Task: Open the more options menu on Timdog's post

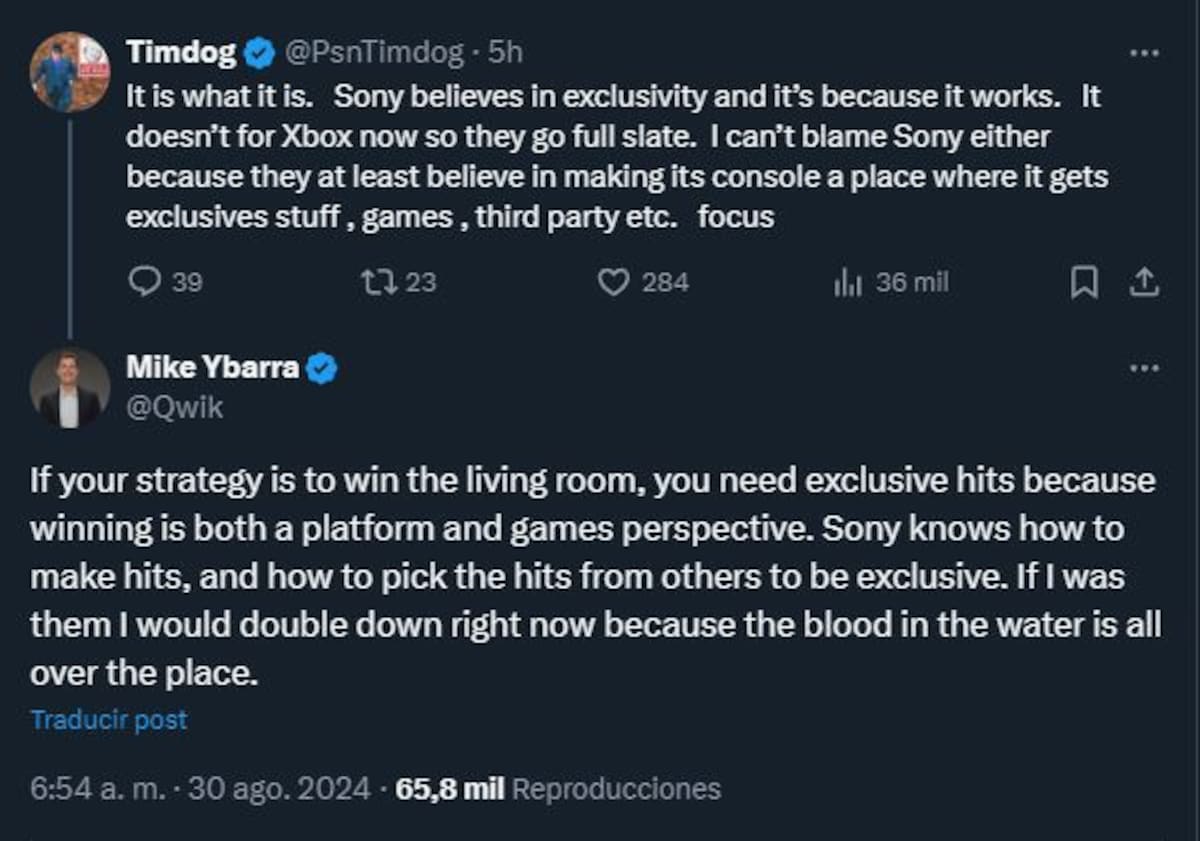Action: pos(1143,52)
